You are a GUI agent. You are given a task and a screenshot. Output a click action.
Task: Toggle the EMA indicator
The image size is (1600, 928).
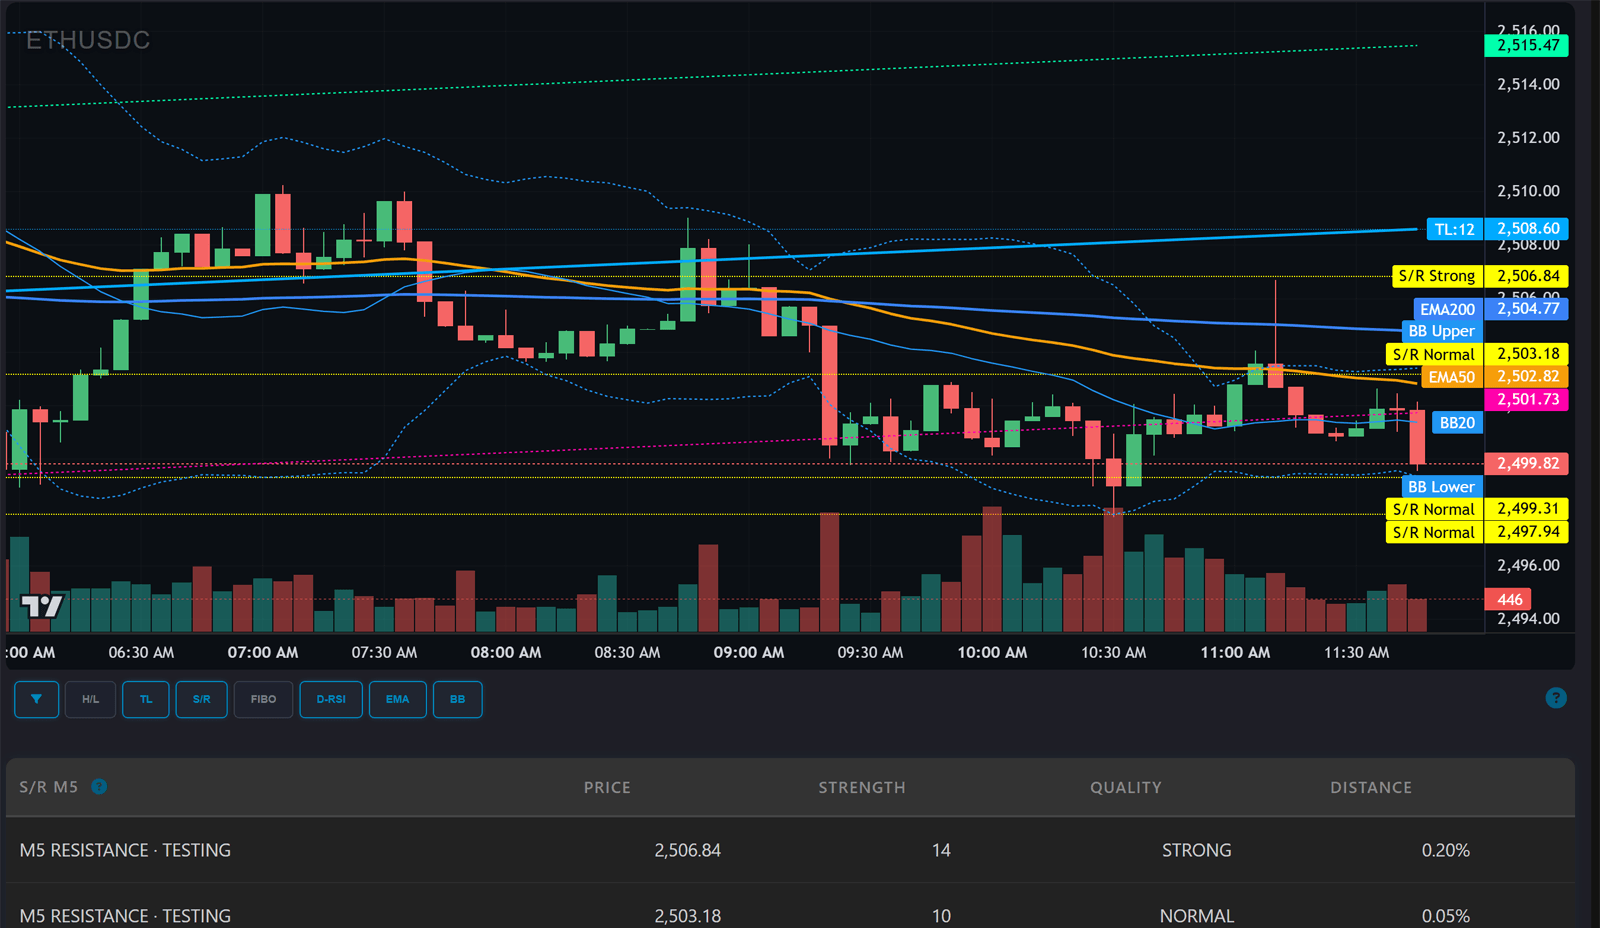click(x=397, y=699)
